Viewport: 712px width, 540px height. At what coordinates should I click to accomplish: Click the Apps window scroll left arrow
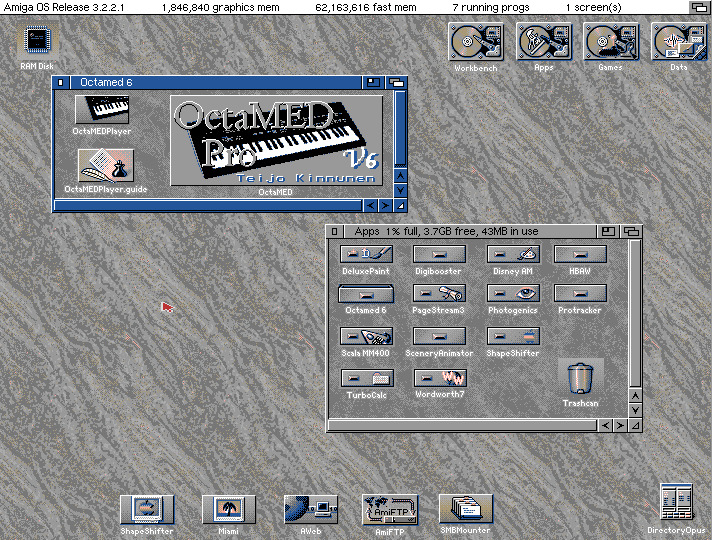tap(605, 426)
